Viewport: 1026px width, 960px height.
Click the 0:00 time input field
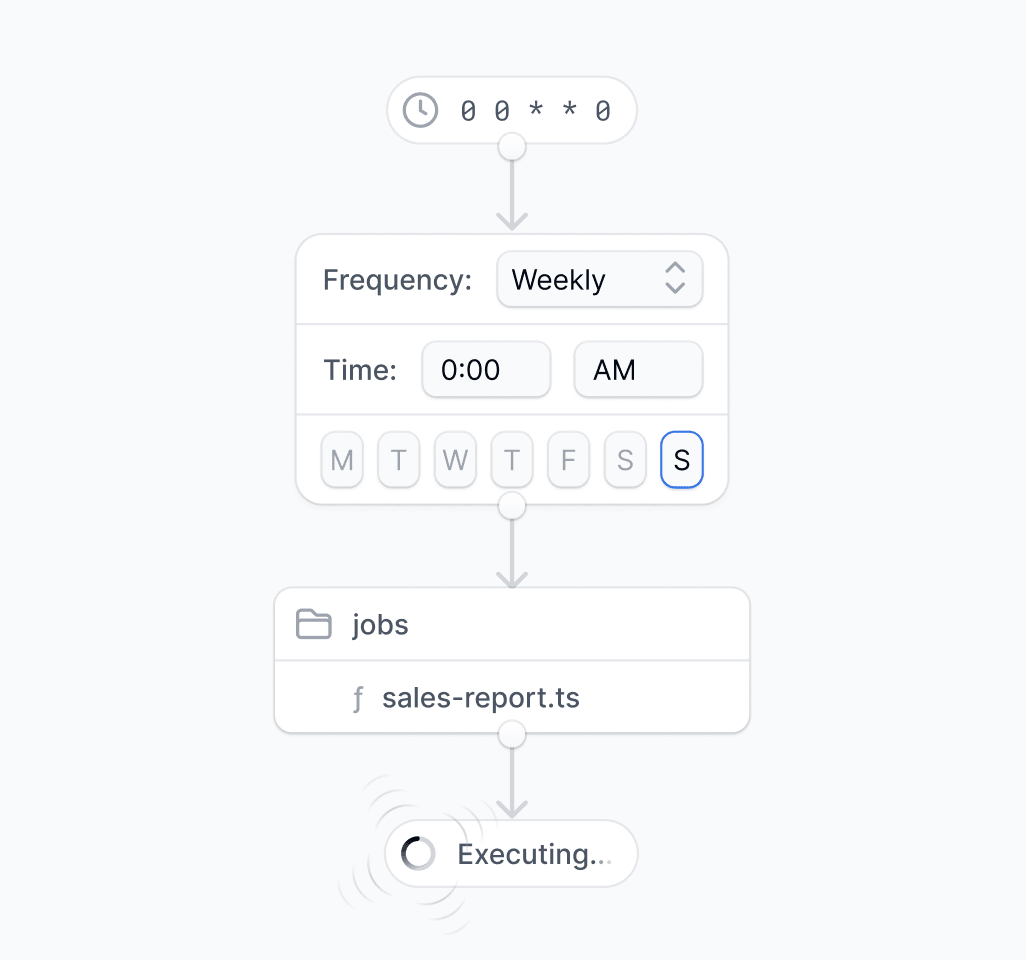pos(486,369)
